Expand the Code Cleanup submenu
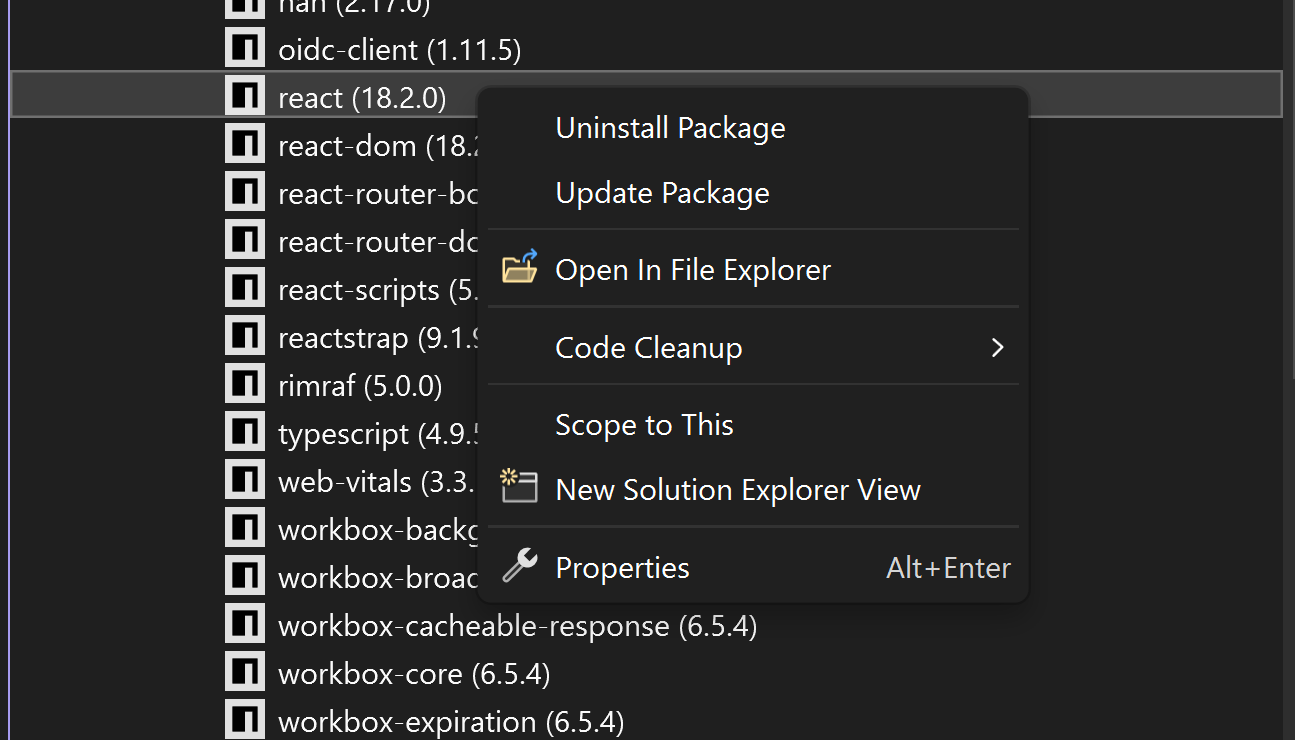The image size is (1295, 740). (648, 347)
